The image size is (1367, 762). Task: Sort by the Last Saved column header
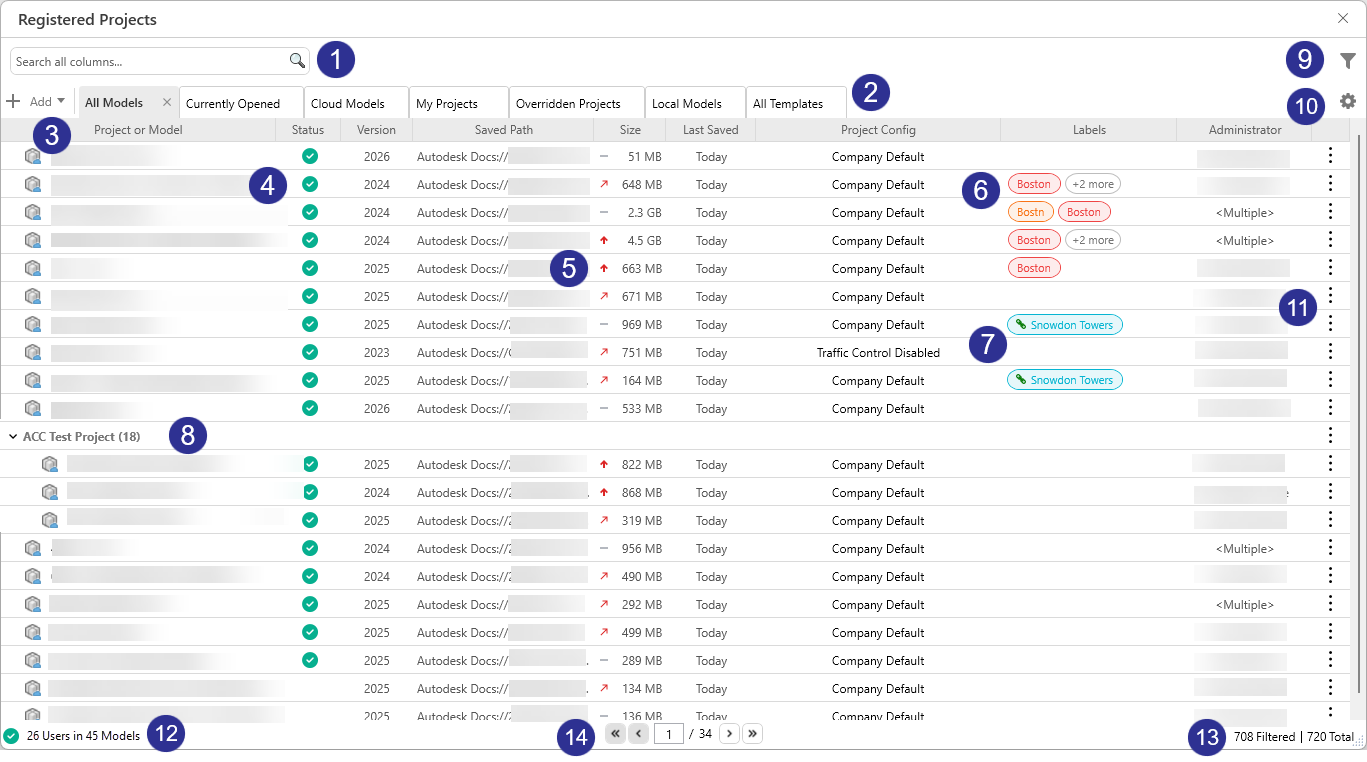click(x=711, y=130)
